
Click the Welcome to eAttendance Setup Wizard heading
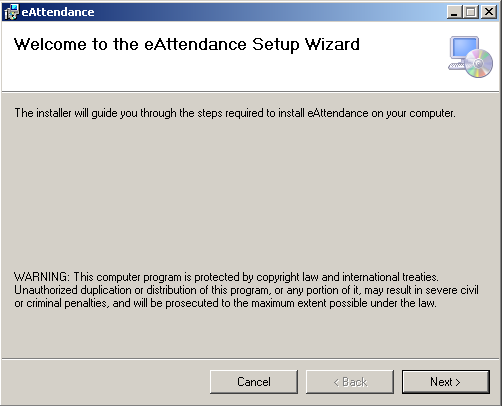tap(187, 45)
